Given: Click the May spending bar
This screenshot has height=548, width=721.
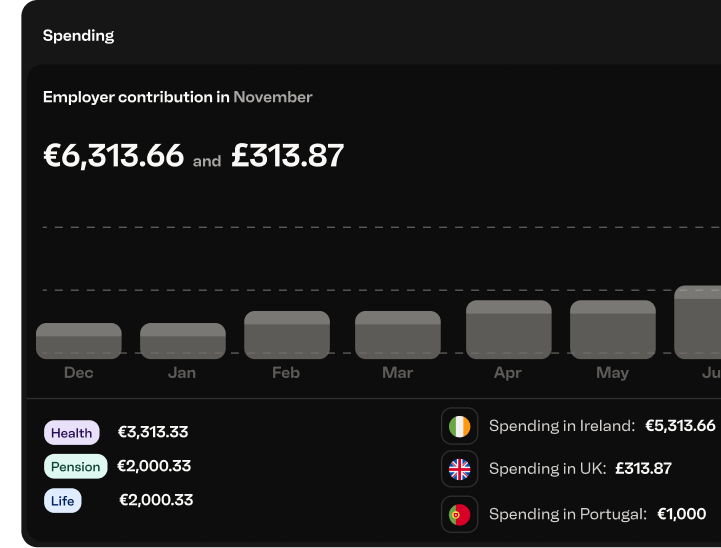Looking at the screenshot, I should [x=612, y=329].
